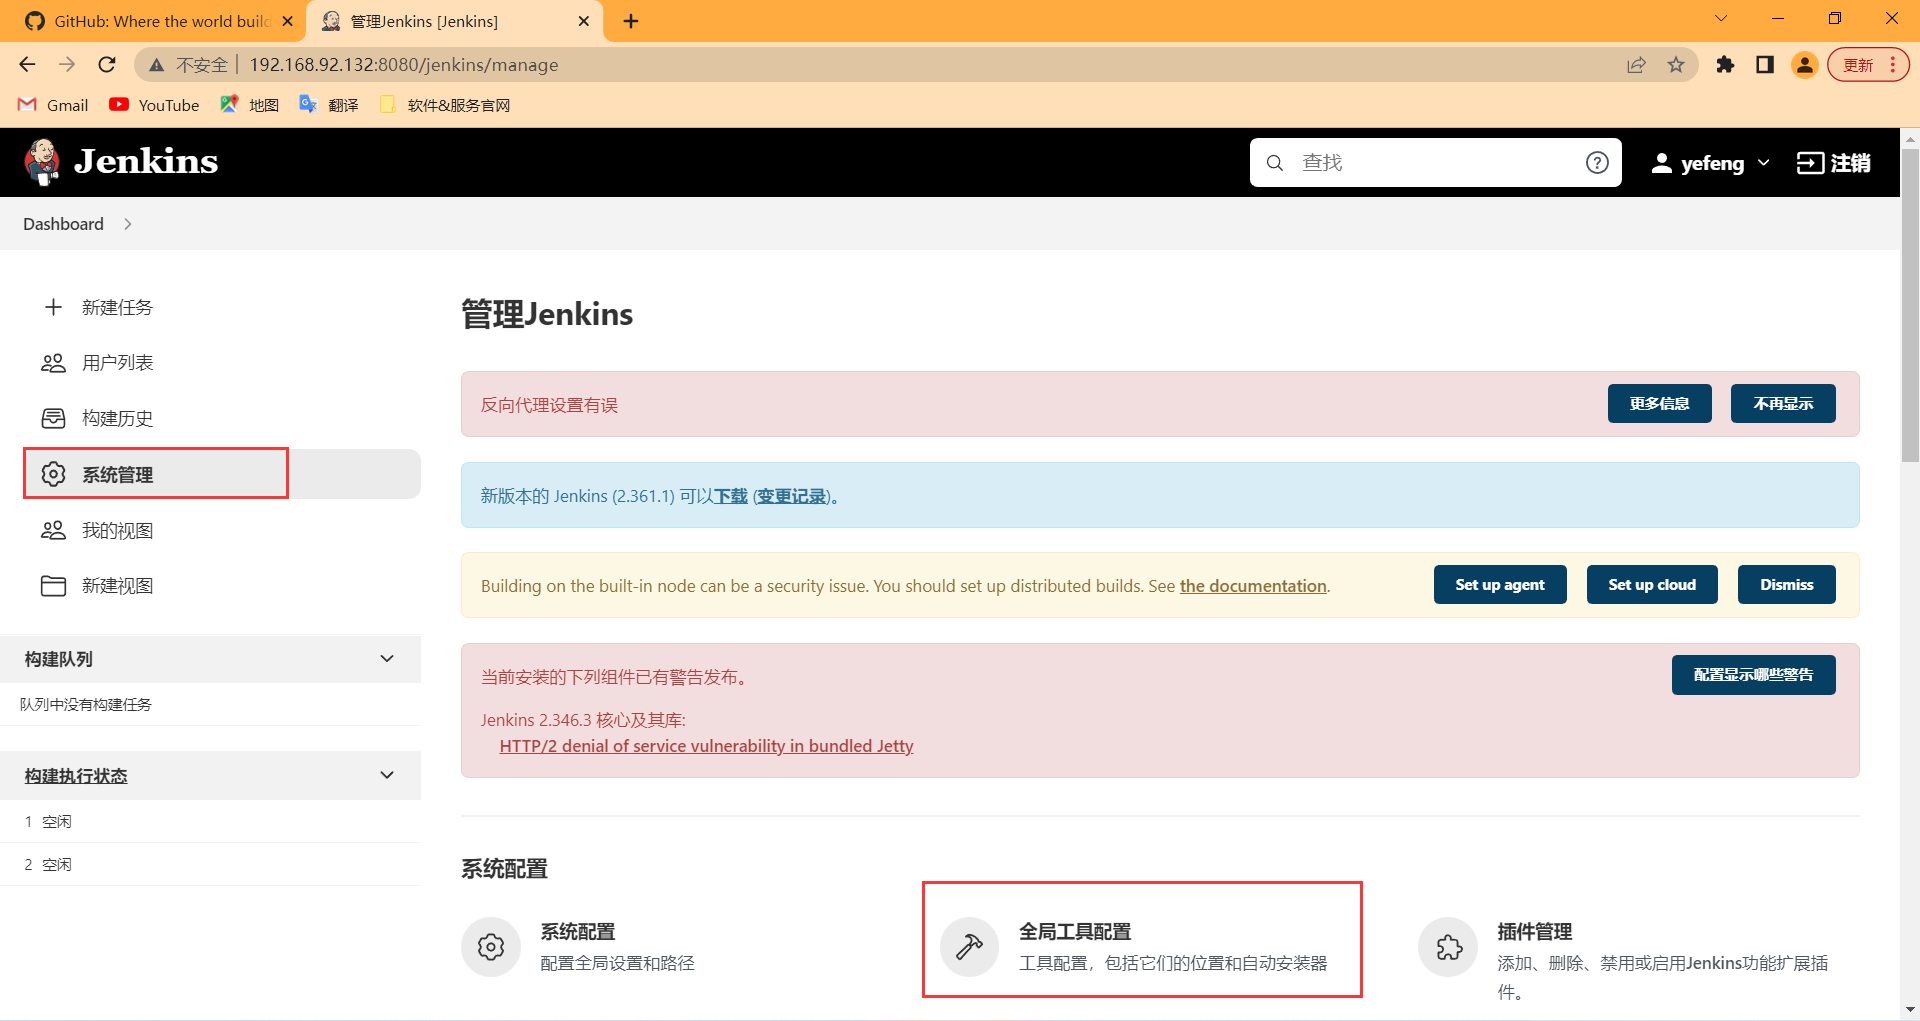Toggle the browser side panel icon
Image resolution: width=1920 pixels, height=1021 pixels.
1765,65
